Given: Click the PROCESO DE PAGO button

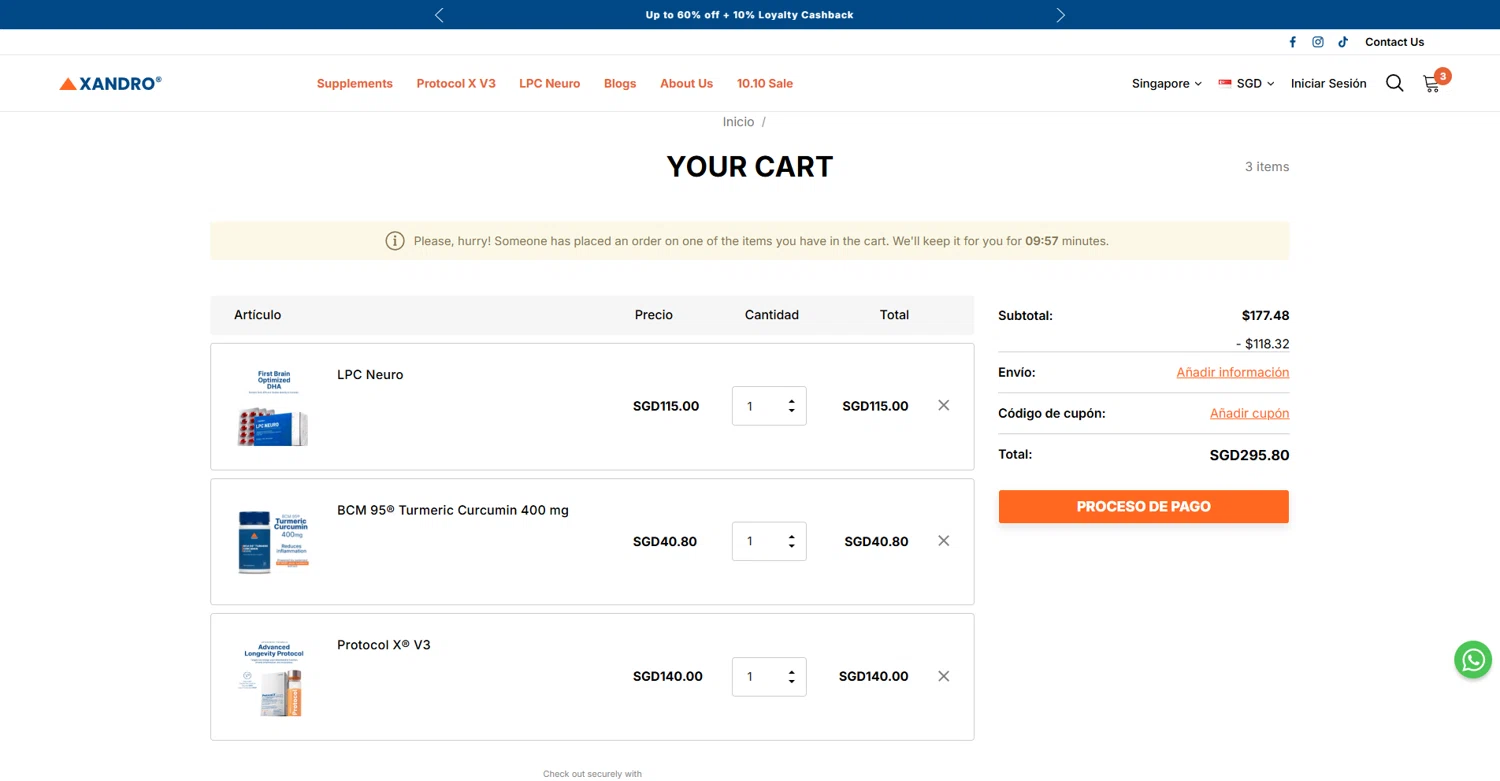Looking at the screenshot, I should click(x=1143, y=506).
